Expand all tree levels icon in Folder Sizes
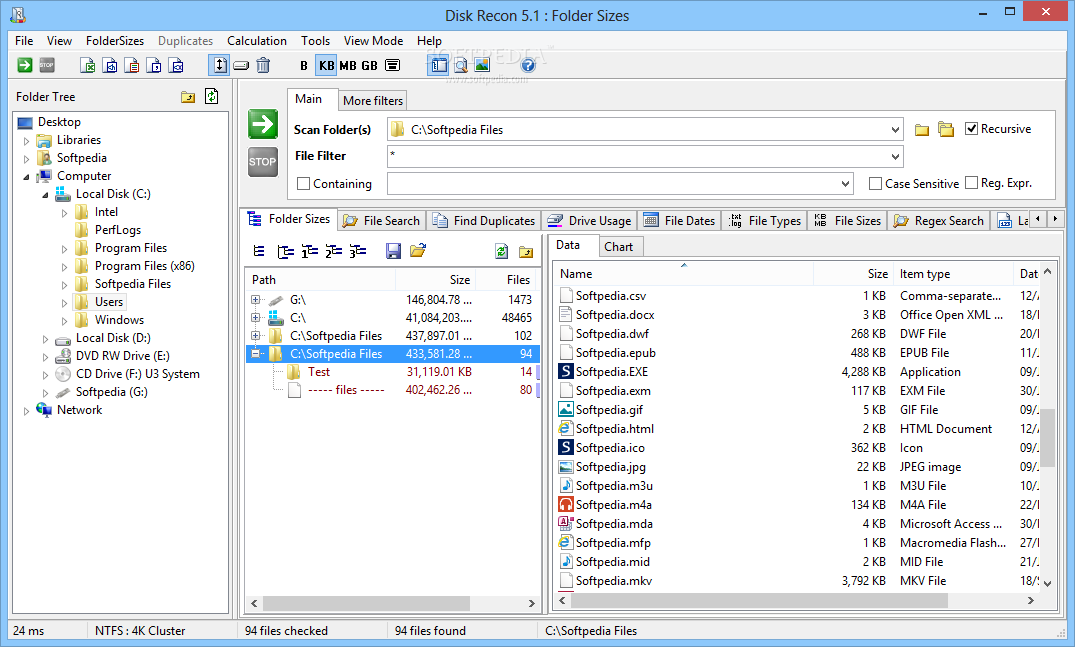 (x=285, y=251)
